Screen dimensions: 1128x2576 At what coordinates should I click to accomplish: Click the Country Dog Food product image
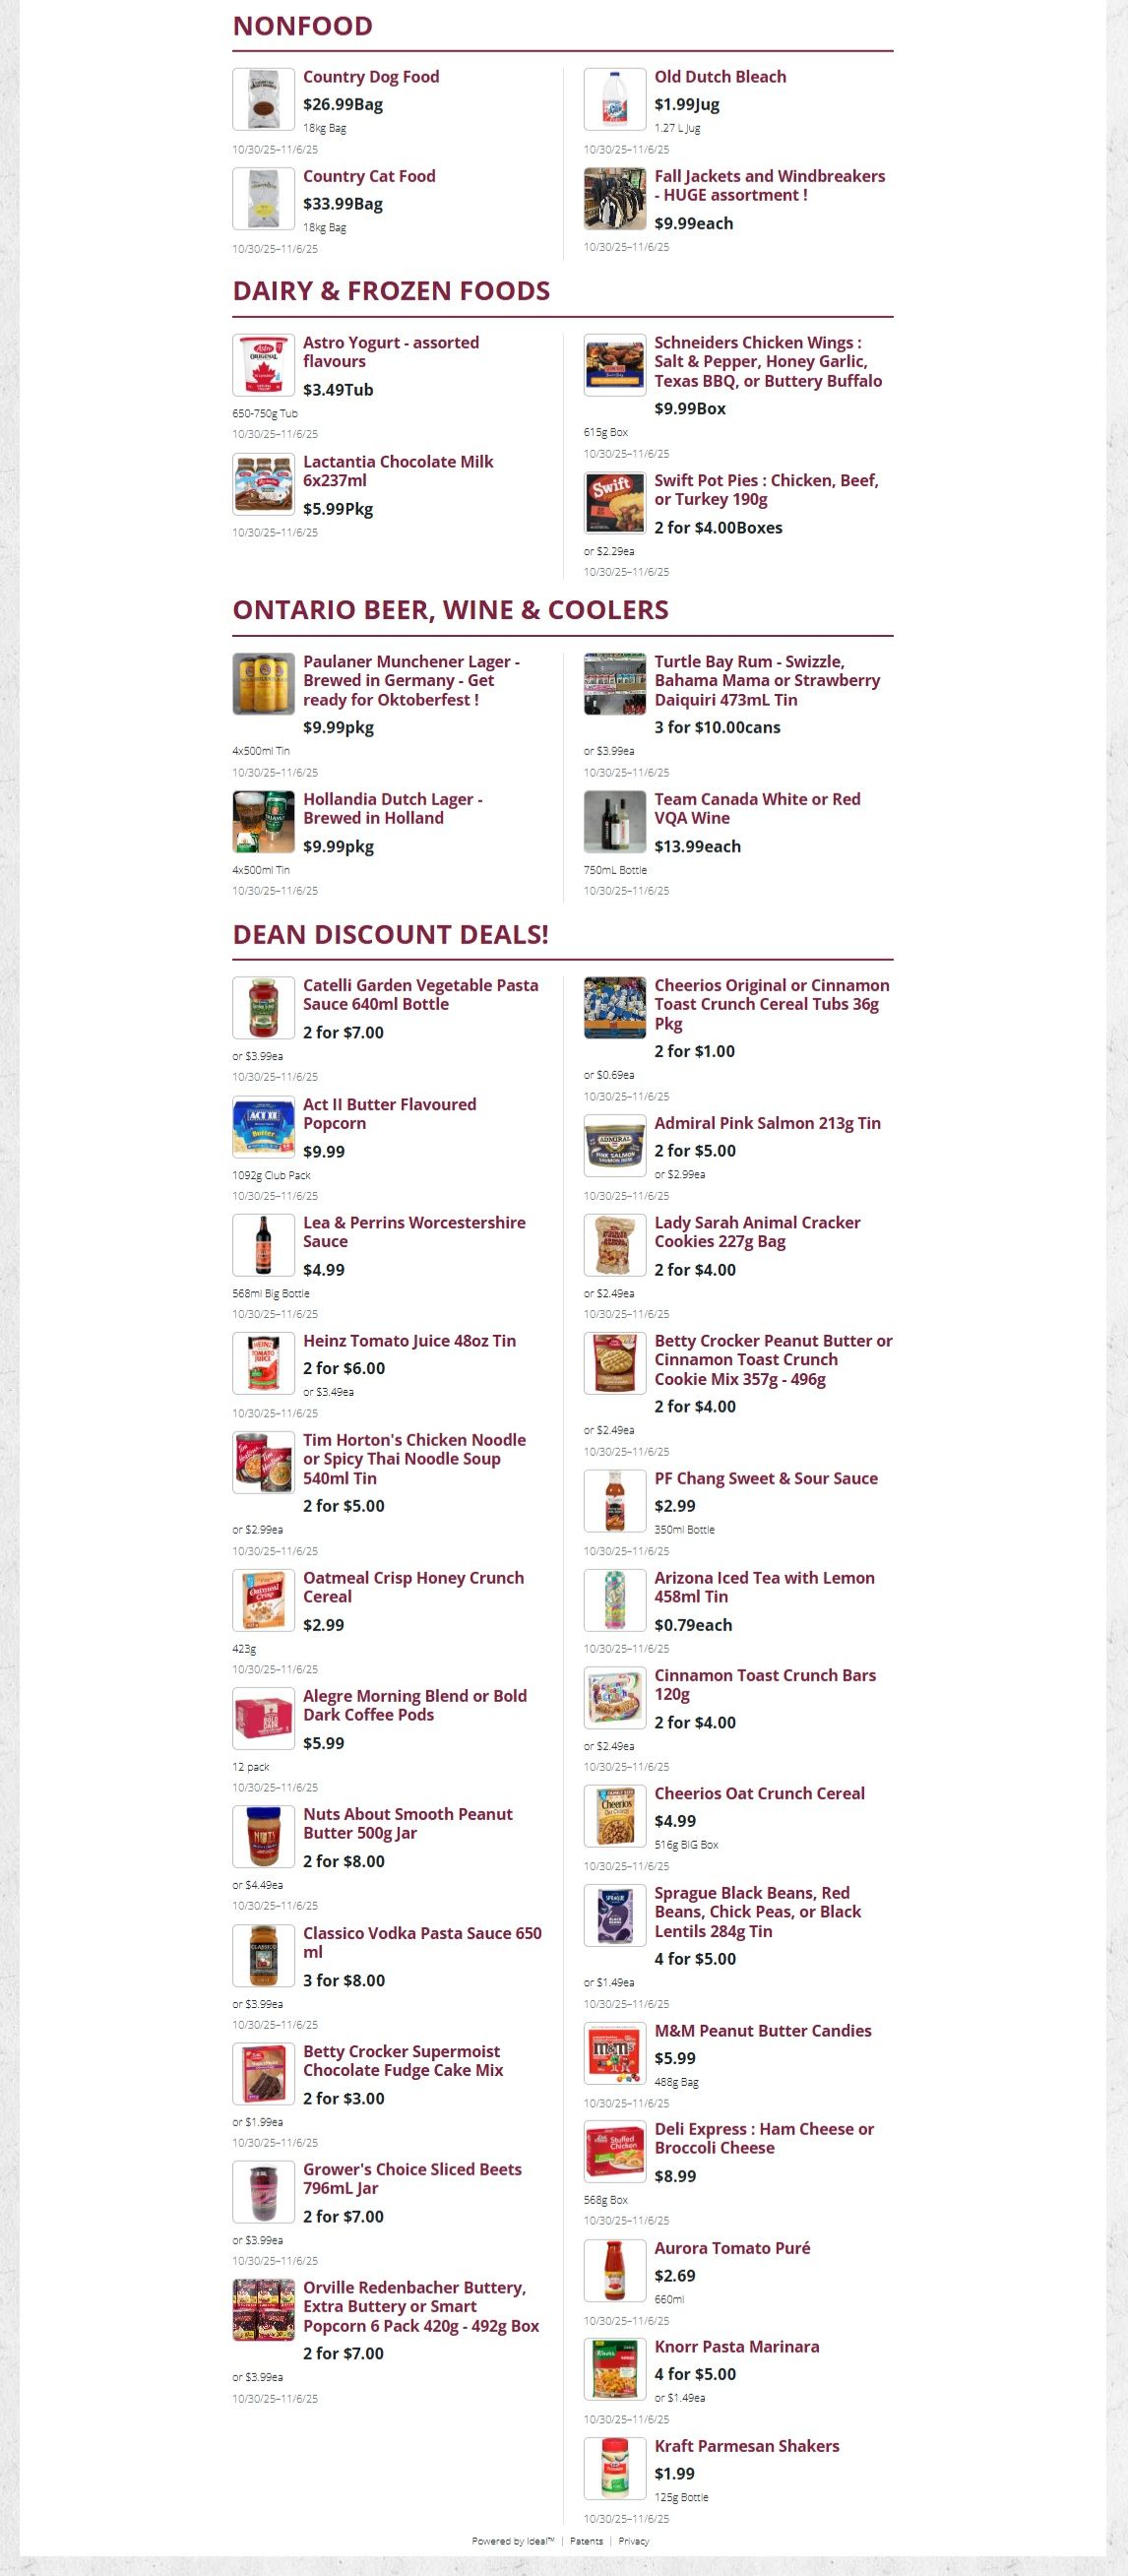click(x=263, y=99)
